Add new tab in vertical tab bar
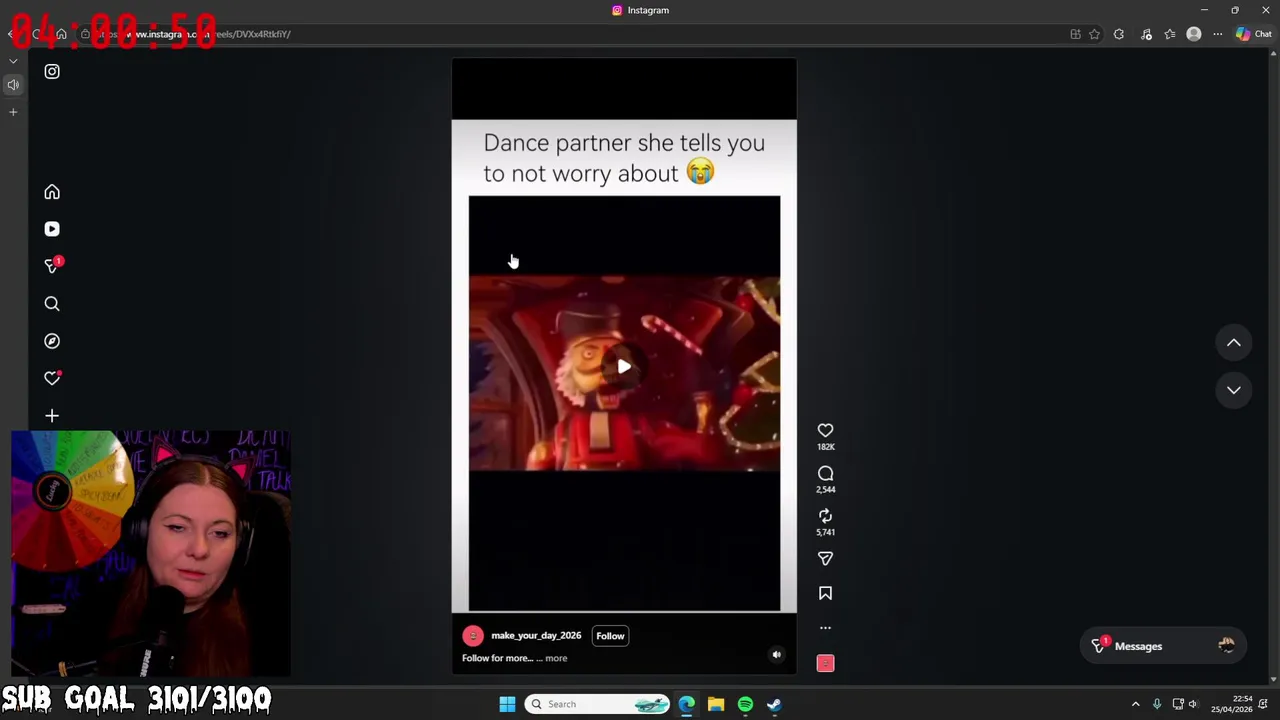Viewport: 1280px width, 720px height. pyautogui.click(x=13, y=112)
